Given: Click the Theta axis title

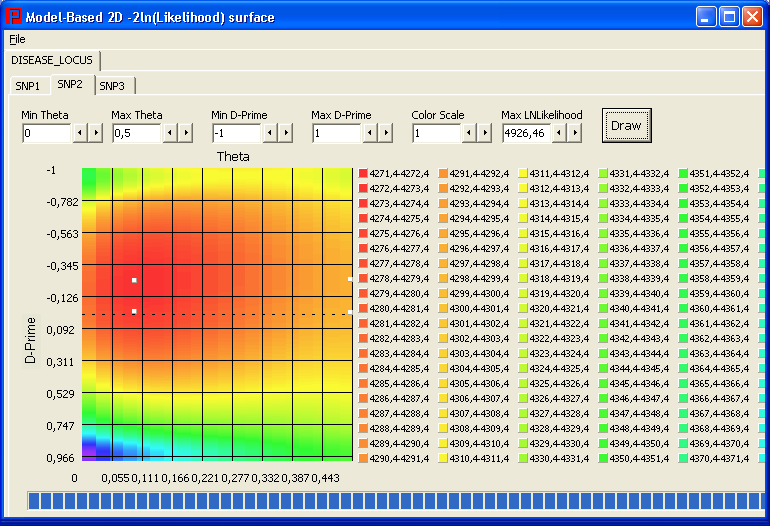Looking at the screenshot, I should point(233,157).
